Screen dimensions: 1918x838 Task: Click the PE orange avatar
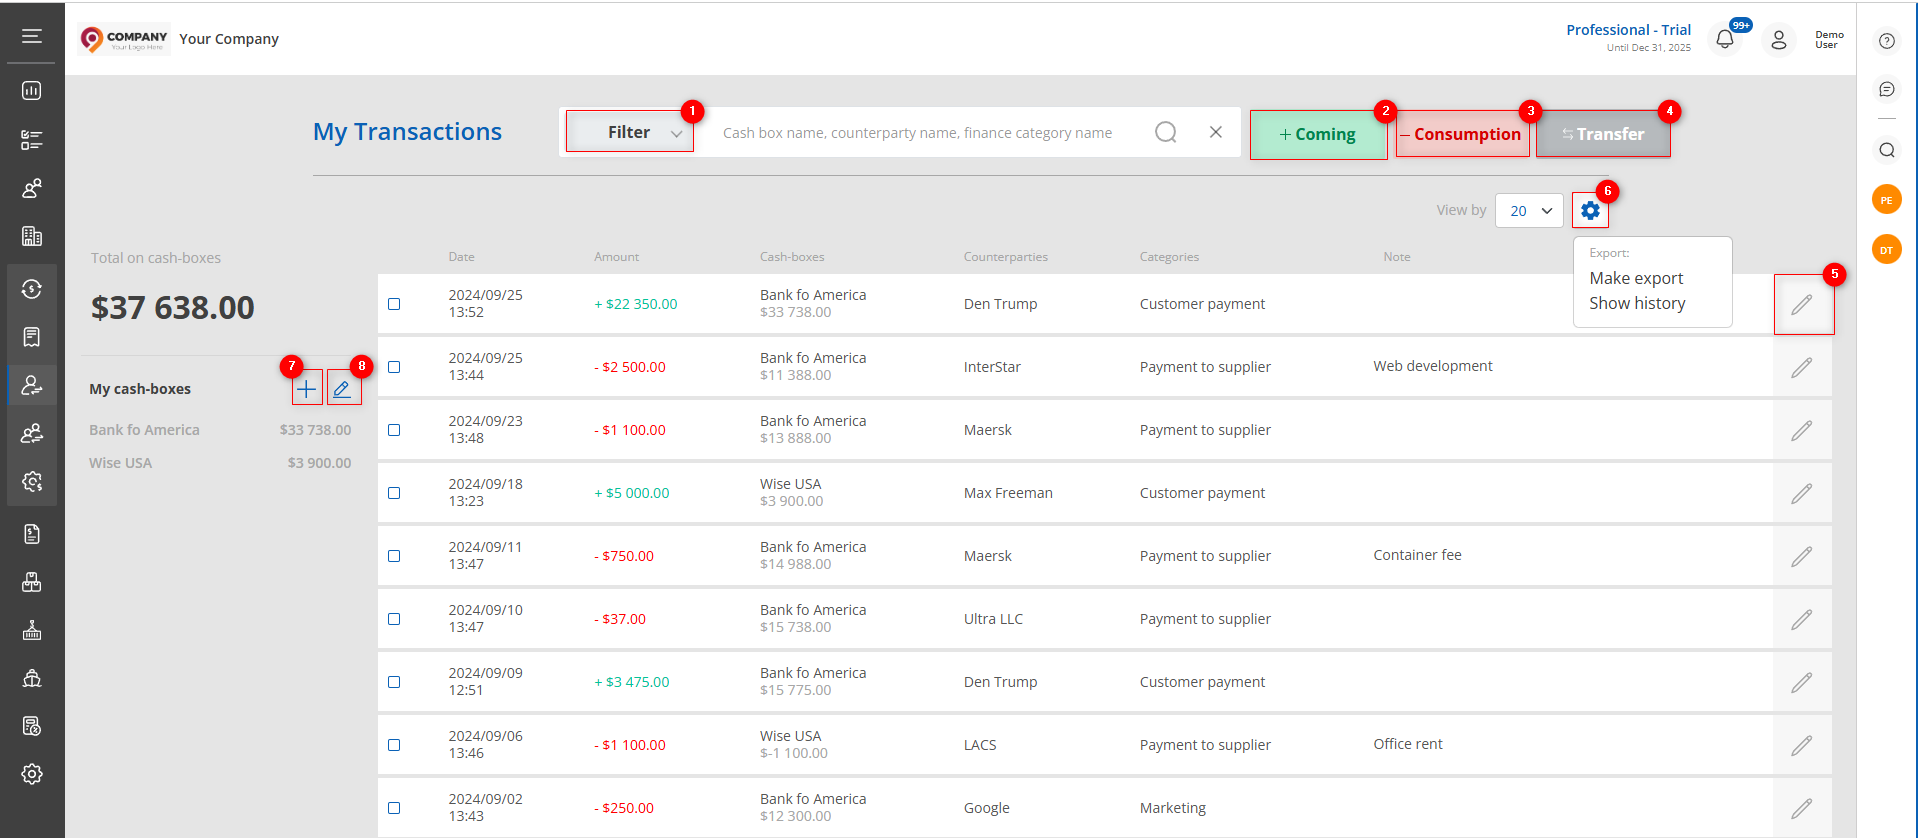(x=1887, y=200)
